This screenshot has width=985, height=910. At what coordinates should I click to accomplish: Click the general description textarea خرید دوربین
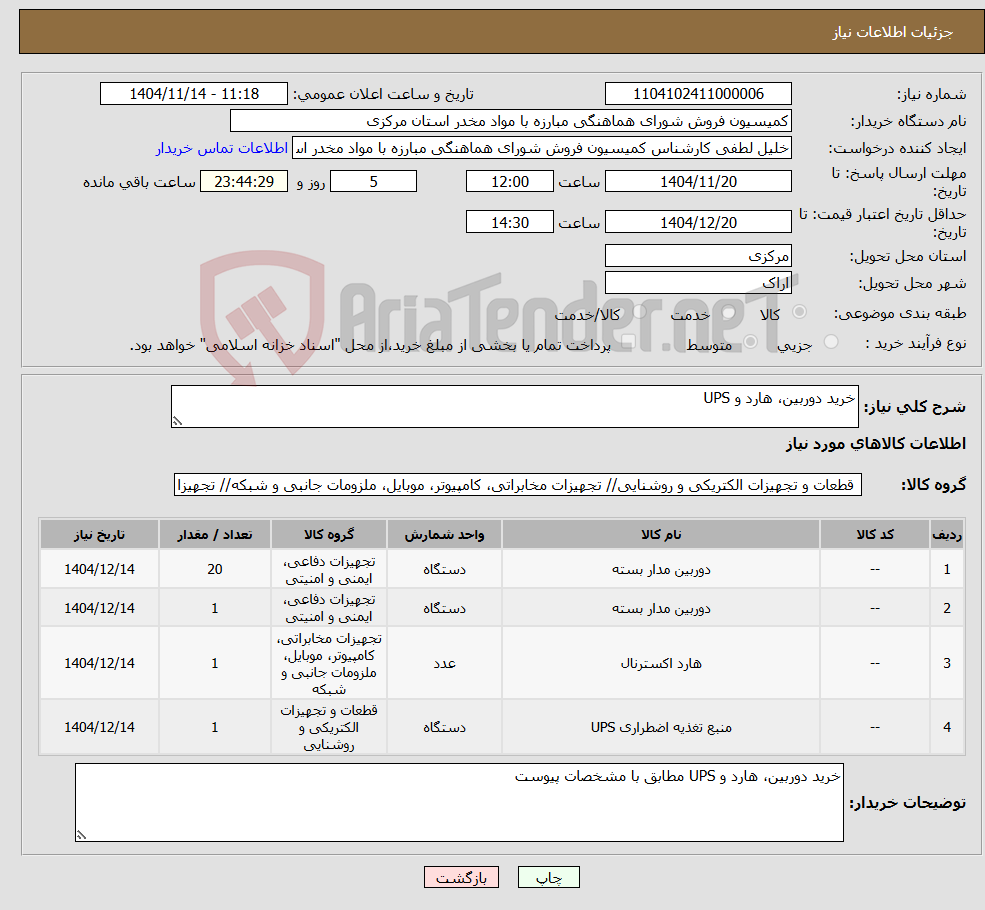coord(514,406)
